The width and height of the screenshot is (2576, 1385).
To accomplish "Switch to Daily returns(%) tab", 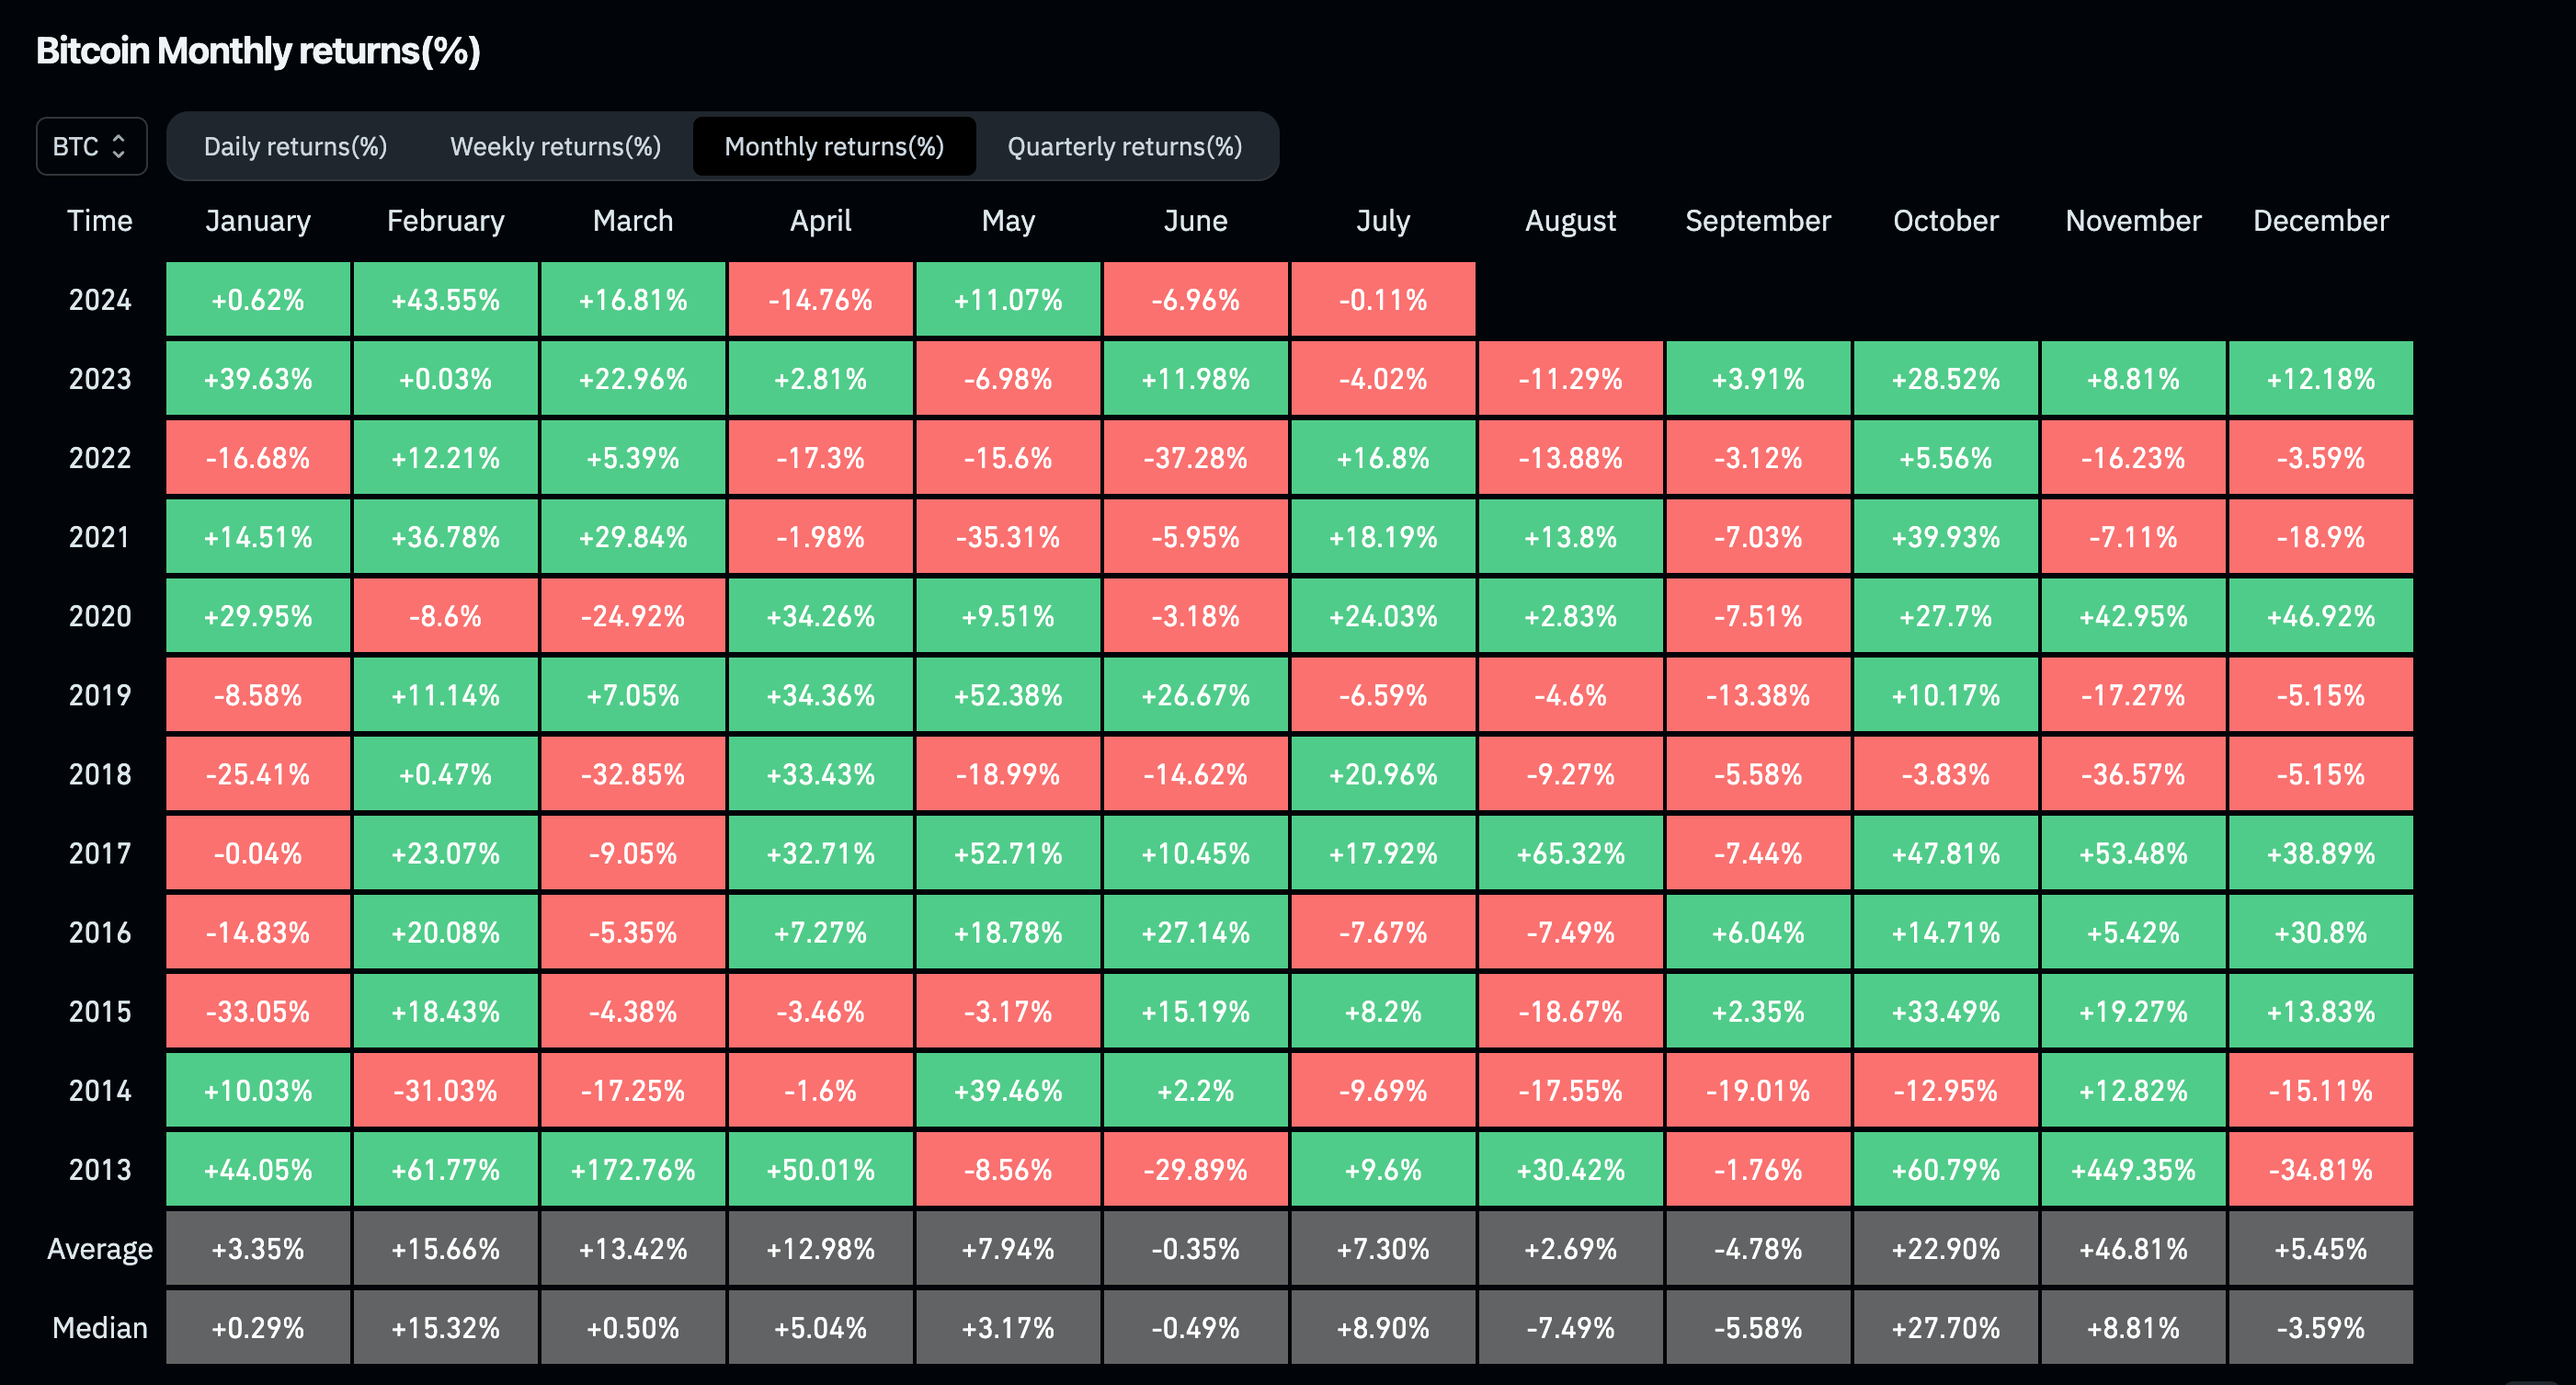I will coord(295,146).
